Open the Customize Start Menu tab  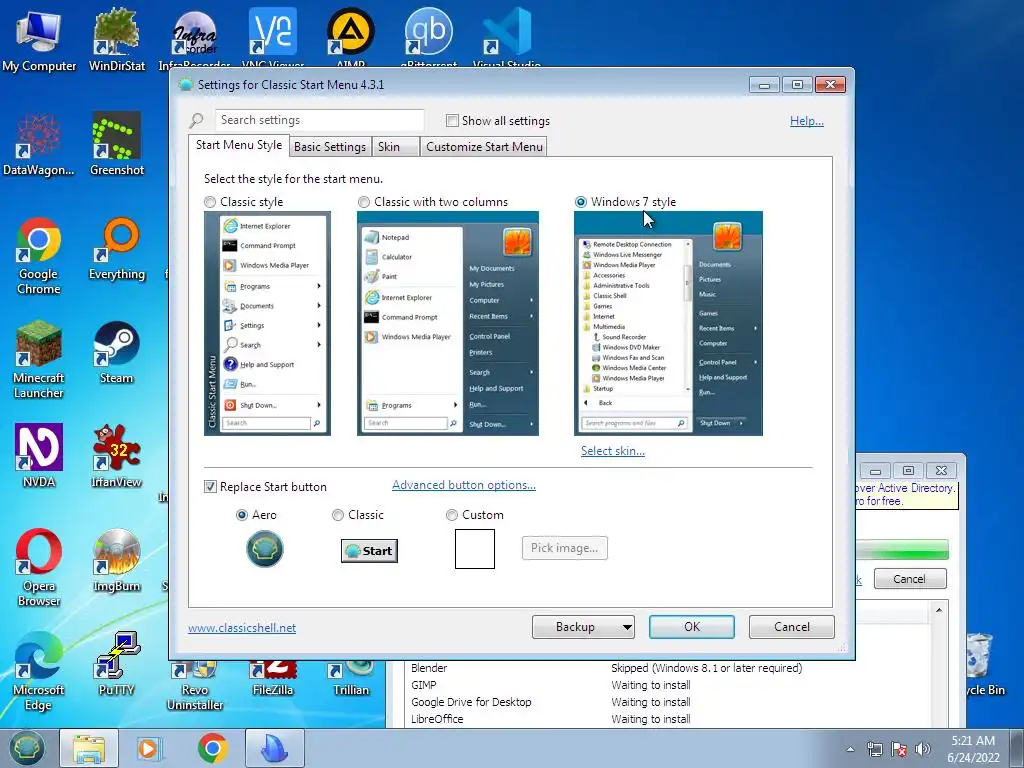(x=485, y=147)
